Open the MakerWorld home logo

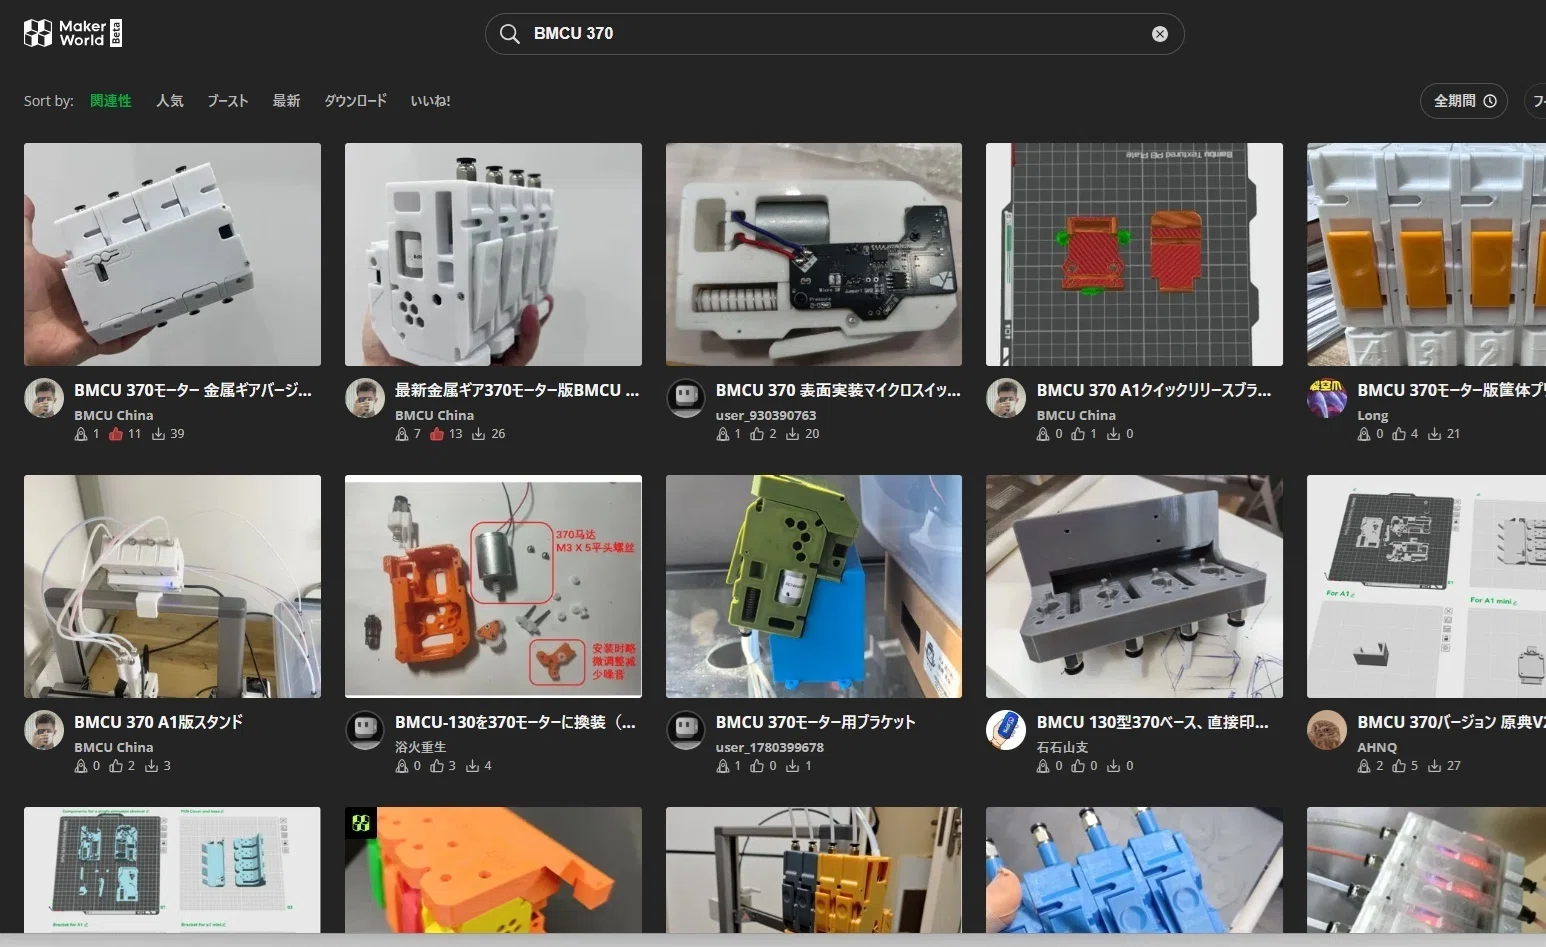73,33
